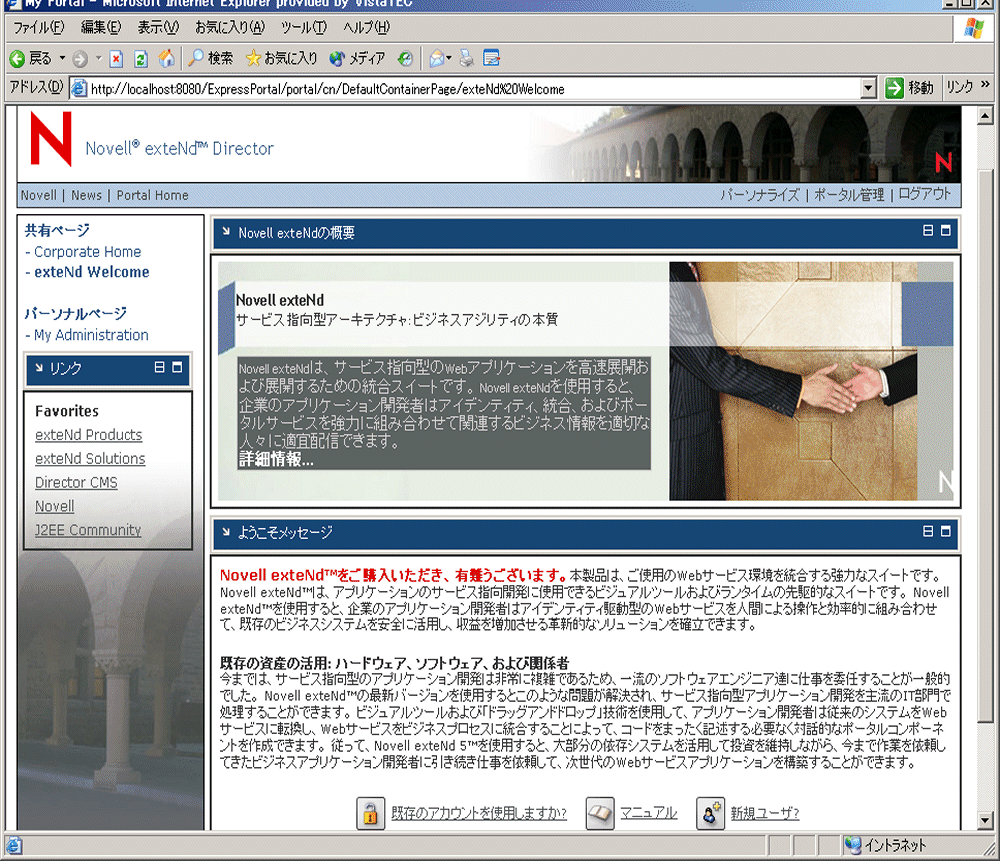Click the Home icon in toolbar
1000x861 pixels.
[x=167, y=59]
